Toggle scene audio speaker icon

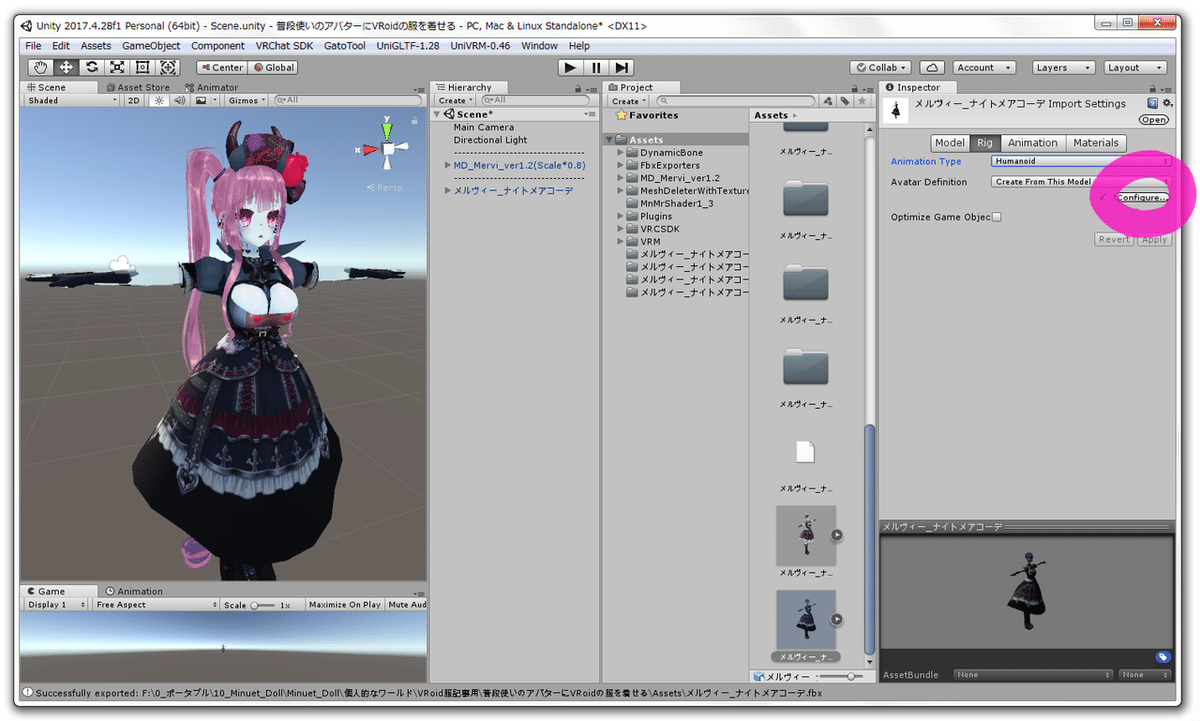click(180, 100)
